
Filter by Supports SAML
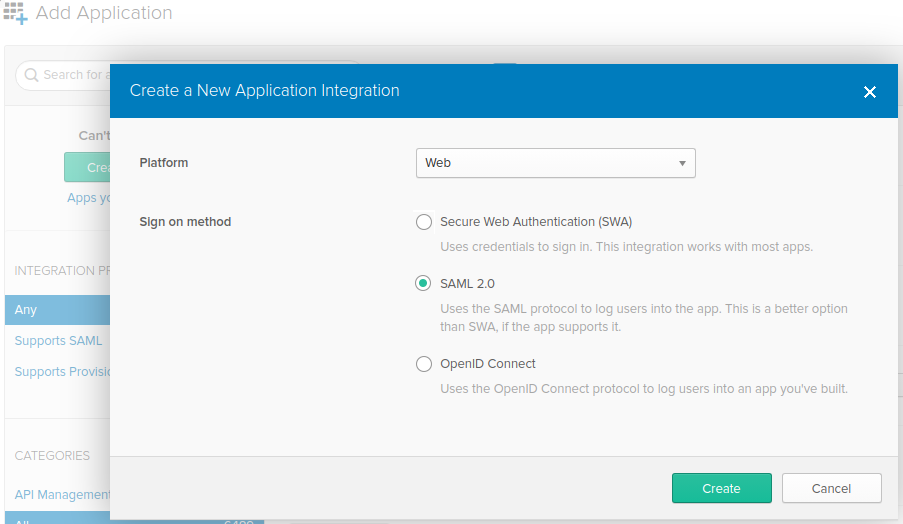tap(58, 340)
